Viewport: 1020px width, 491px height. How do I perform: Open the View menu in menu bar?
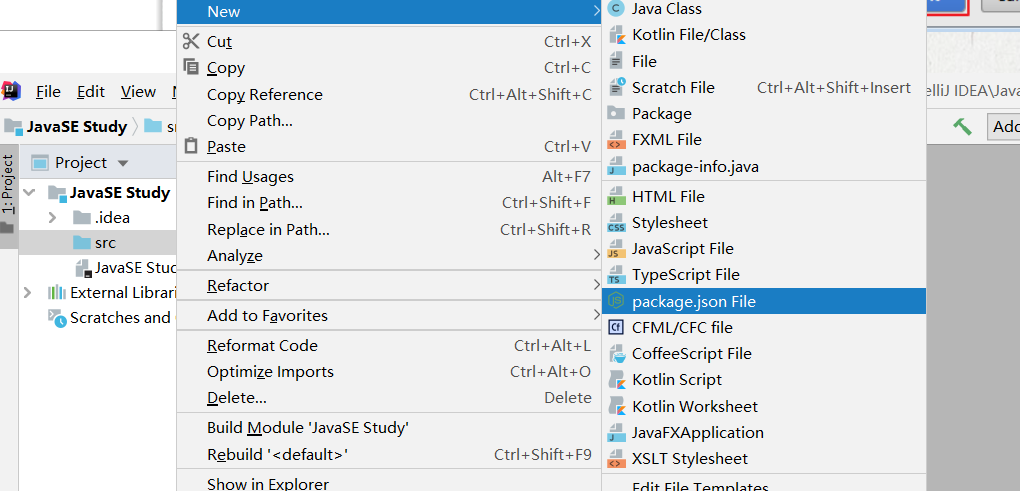point(138,92)
